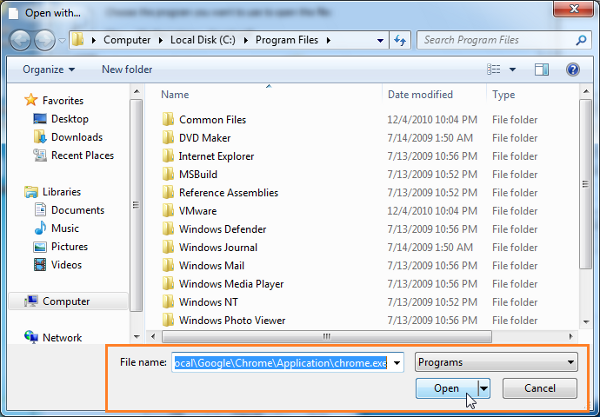
Task: Click the navigation pane scrollbar thumb
Action: click(x=136, y=205)
